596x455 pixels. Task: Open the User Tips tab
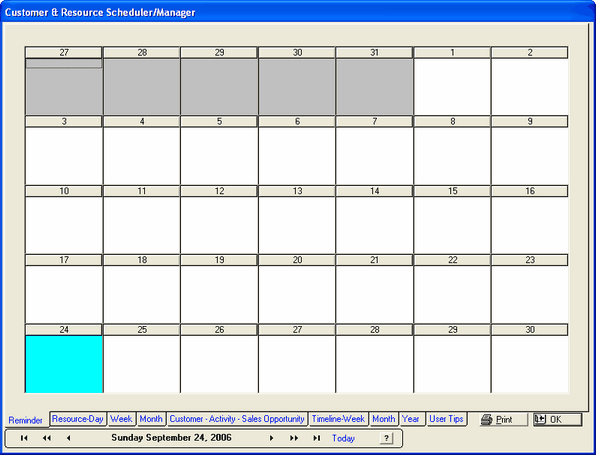coord(446,419)
